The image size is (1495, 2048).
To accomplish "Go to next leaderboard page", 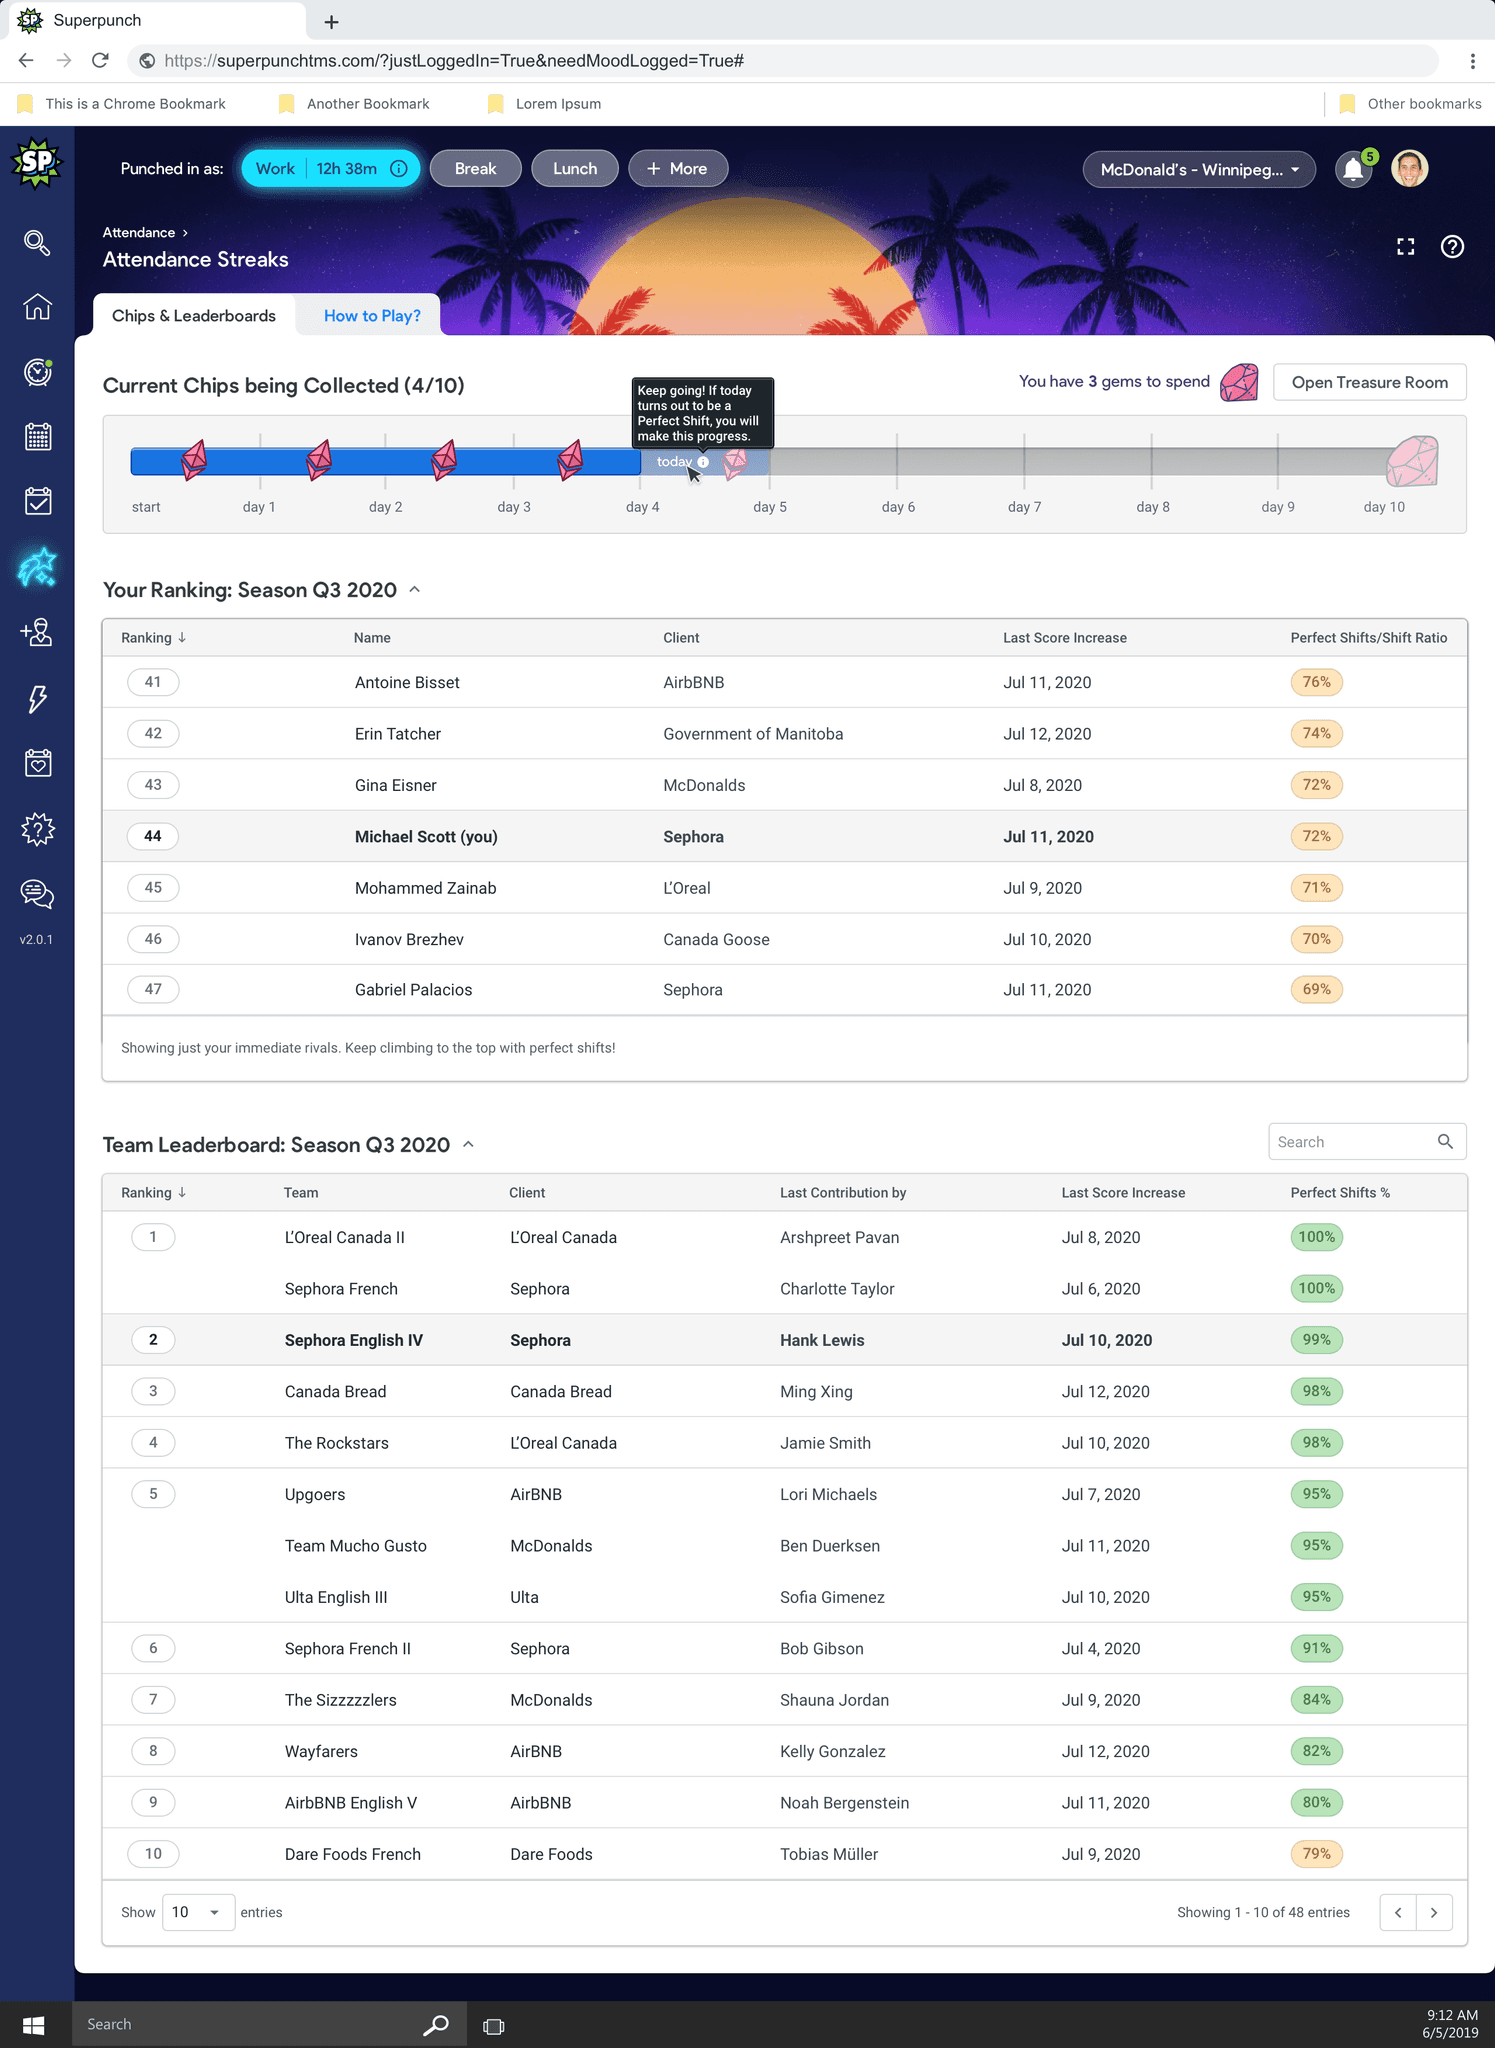I will (x=1434, y=1912).
